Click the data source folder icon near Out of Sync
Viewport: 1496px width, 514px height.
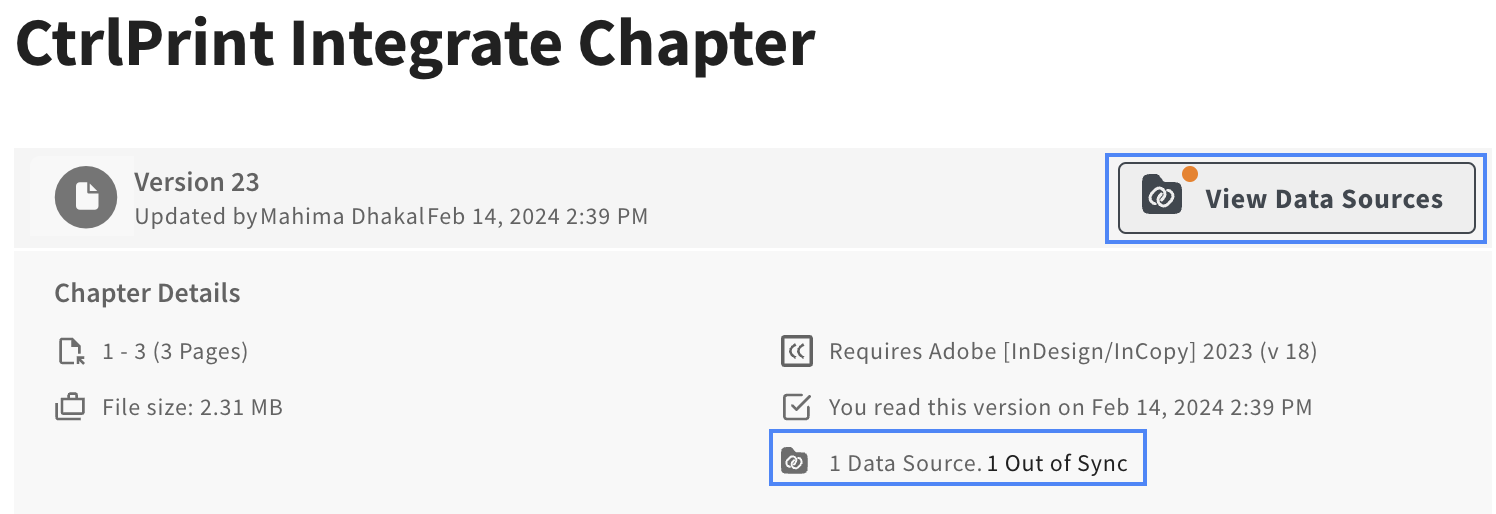pyautogui.click(x=794, y=462)
